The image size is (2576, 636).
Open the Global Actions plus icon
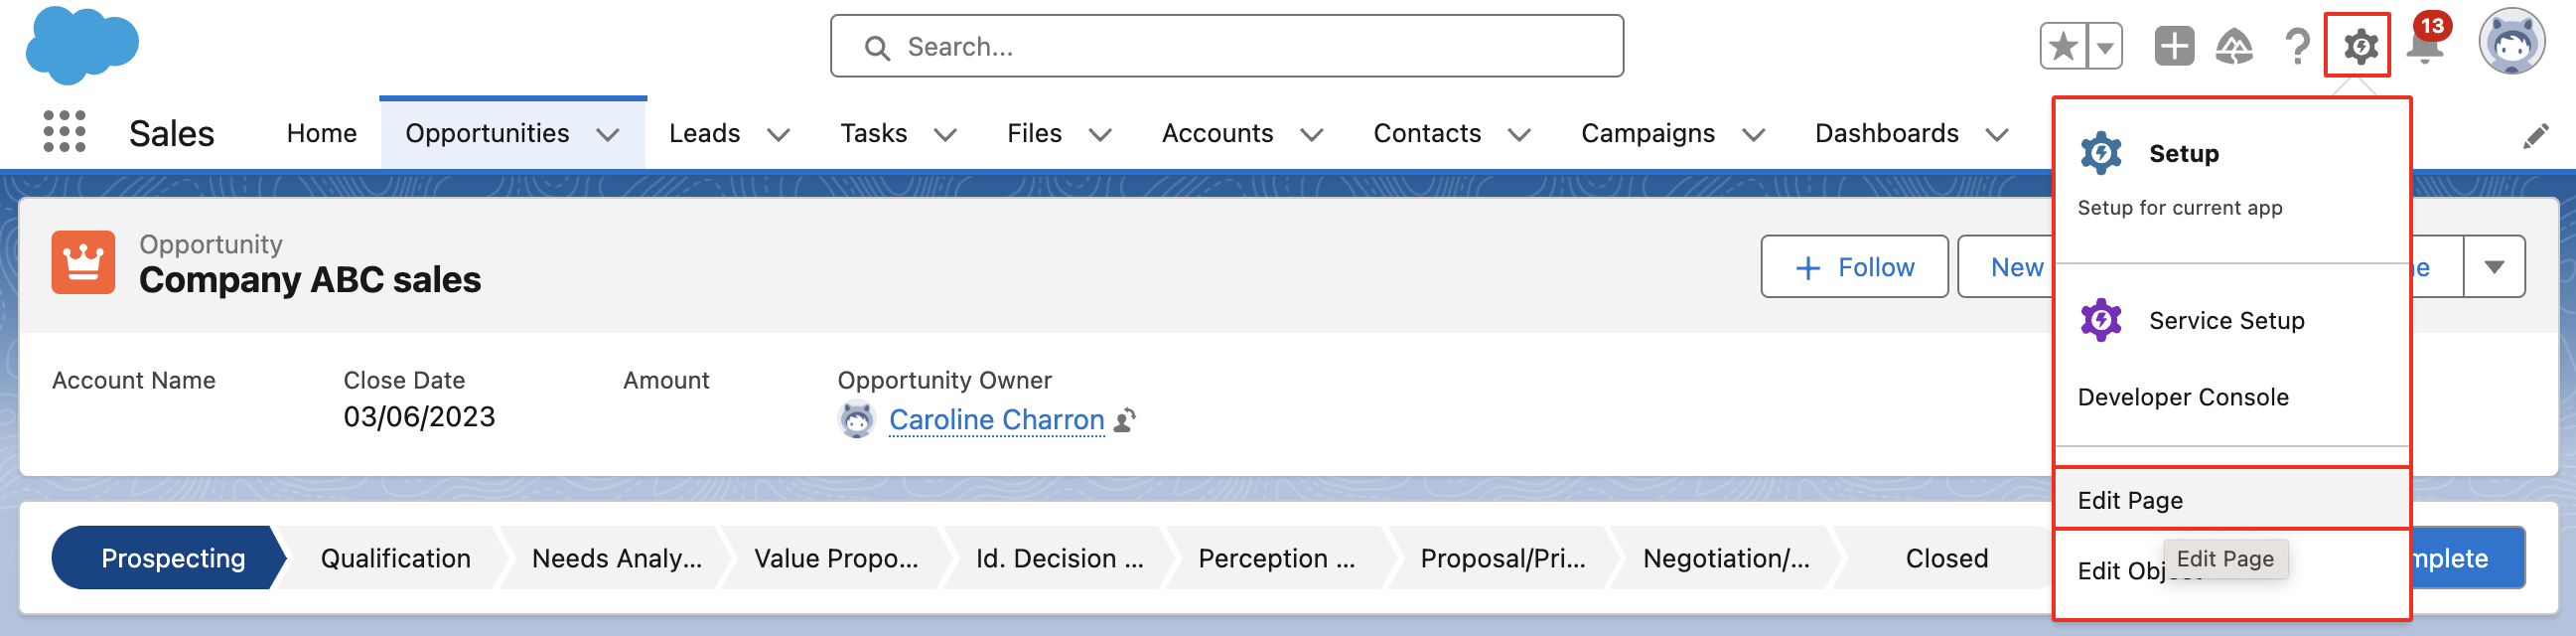(2173, 46)
